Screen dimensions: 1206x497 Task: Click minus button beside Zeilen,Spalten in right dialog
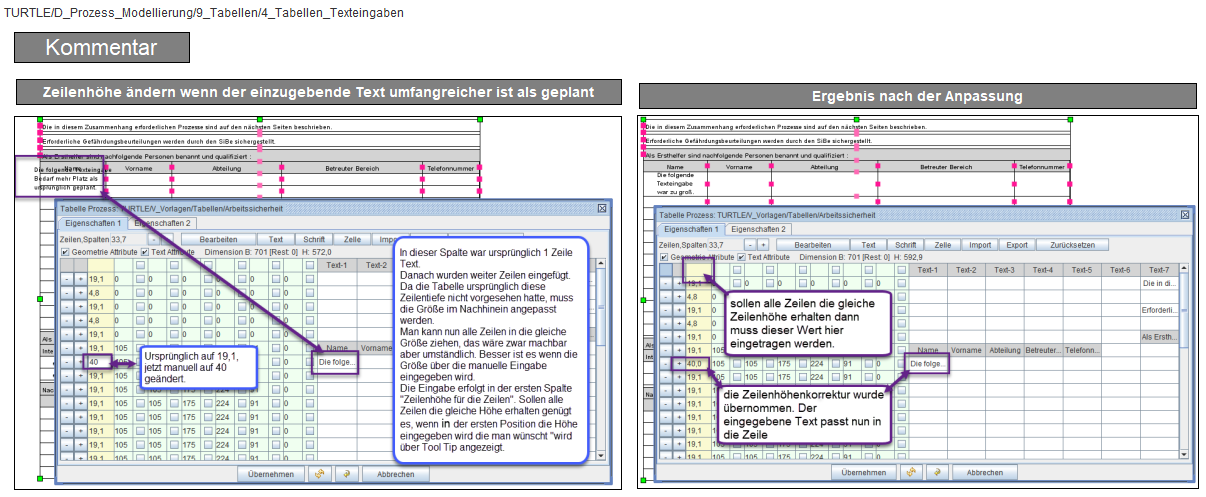[750, 245]
